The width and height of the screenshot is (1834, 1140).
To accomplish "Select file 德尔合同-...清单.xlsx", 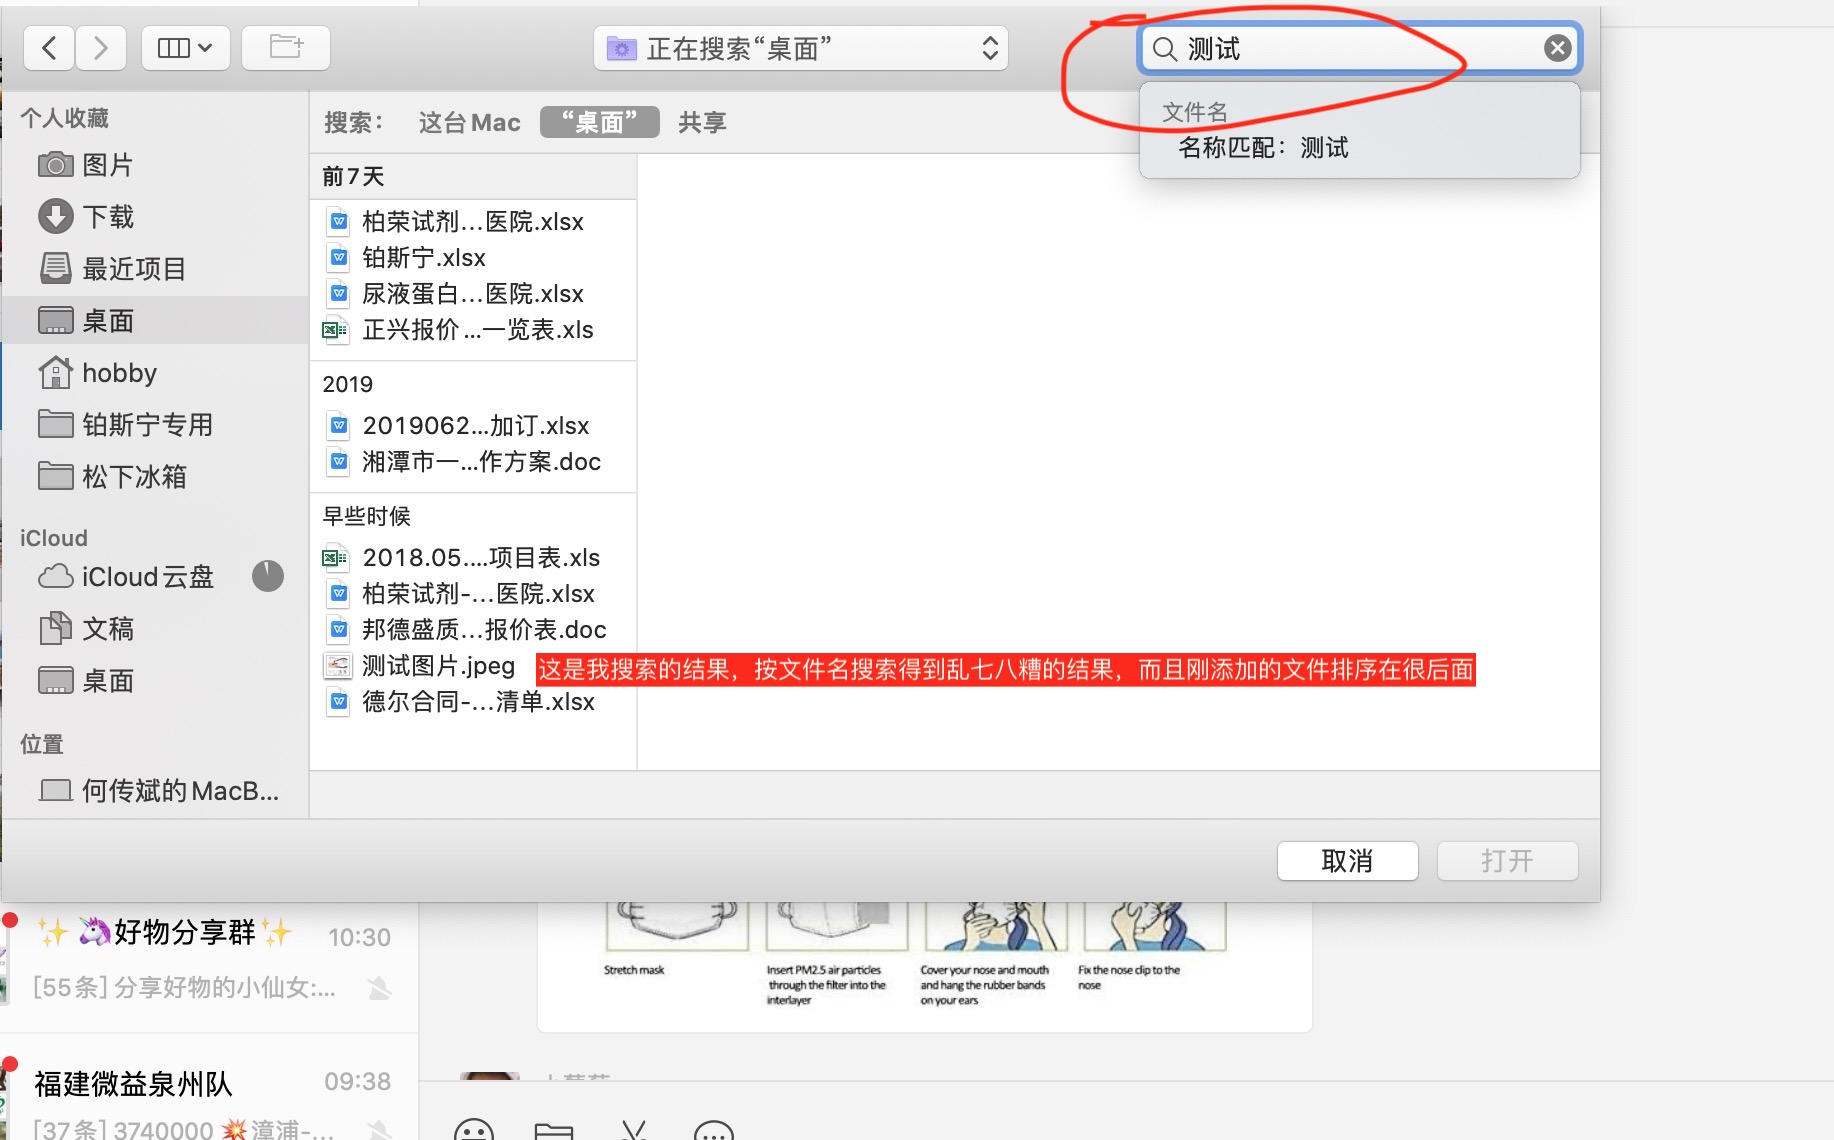I will [x=473, y=702].
